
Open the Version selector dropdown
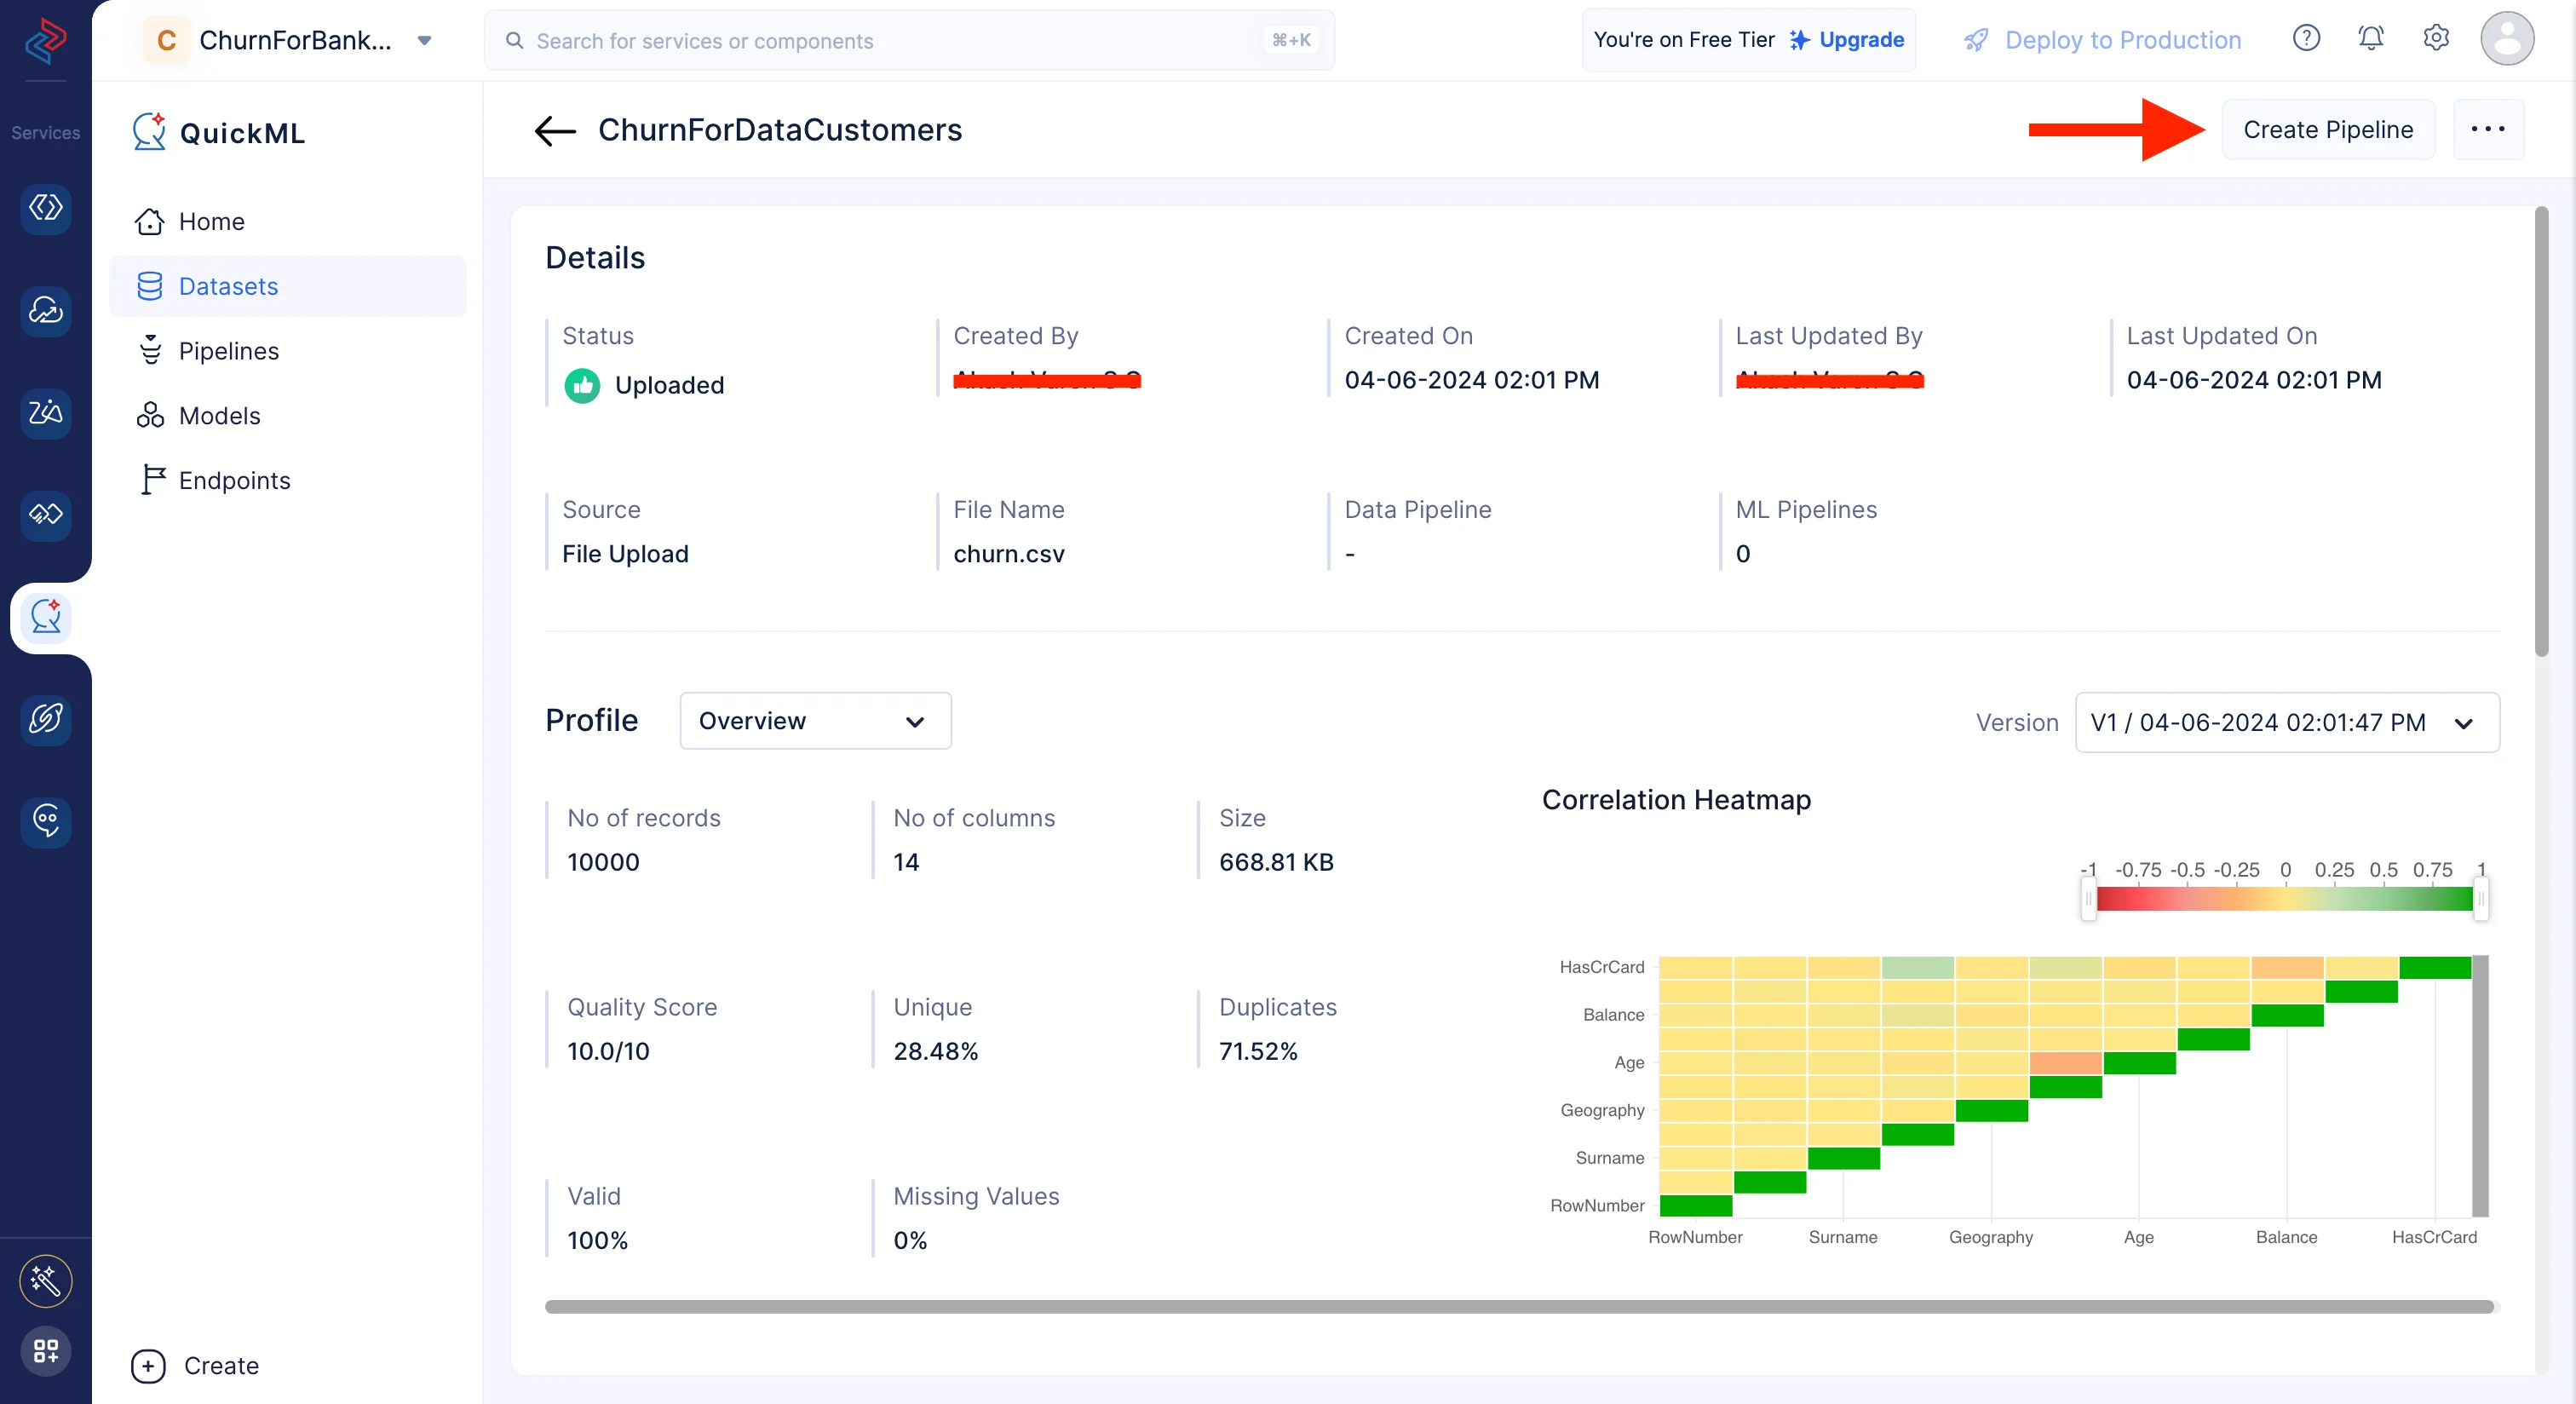[2286, 722]
